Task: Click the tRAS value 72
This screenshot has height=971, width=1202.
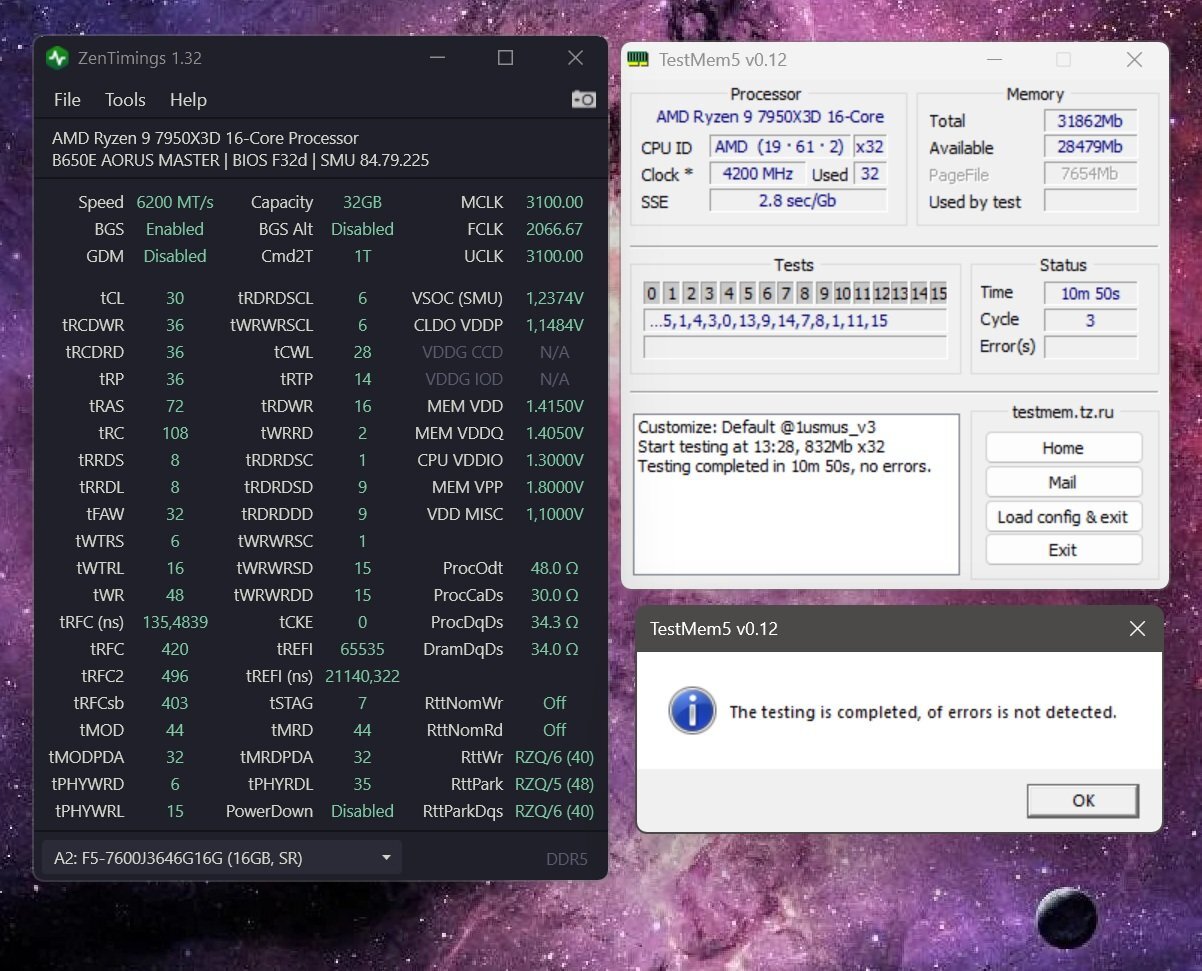Action: [x=175, y=406]
